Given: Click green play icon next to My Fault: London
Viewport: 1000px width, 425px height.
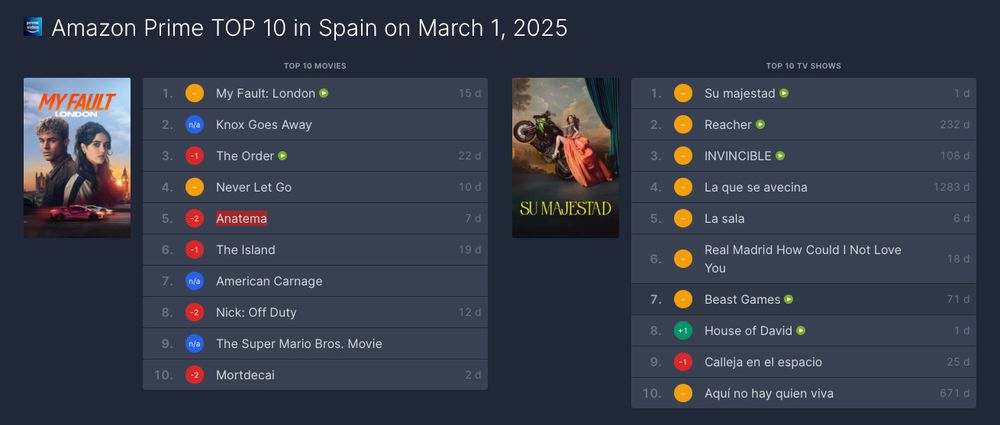Looking at the screenshot, I should click(x=324, y=93).
